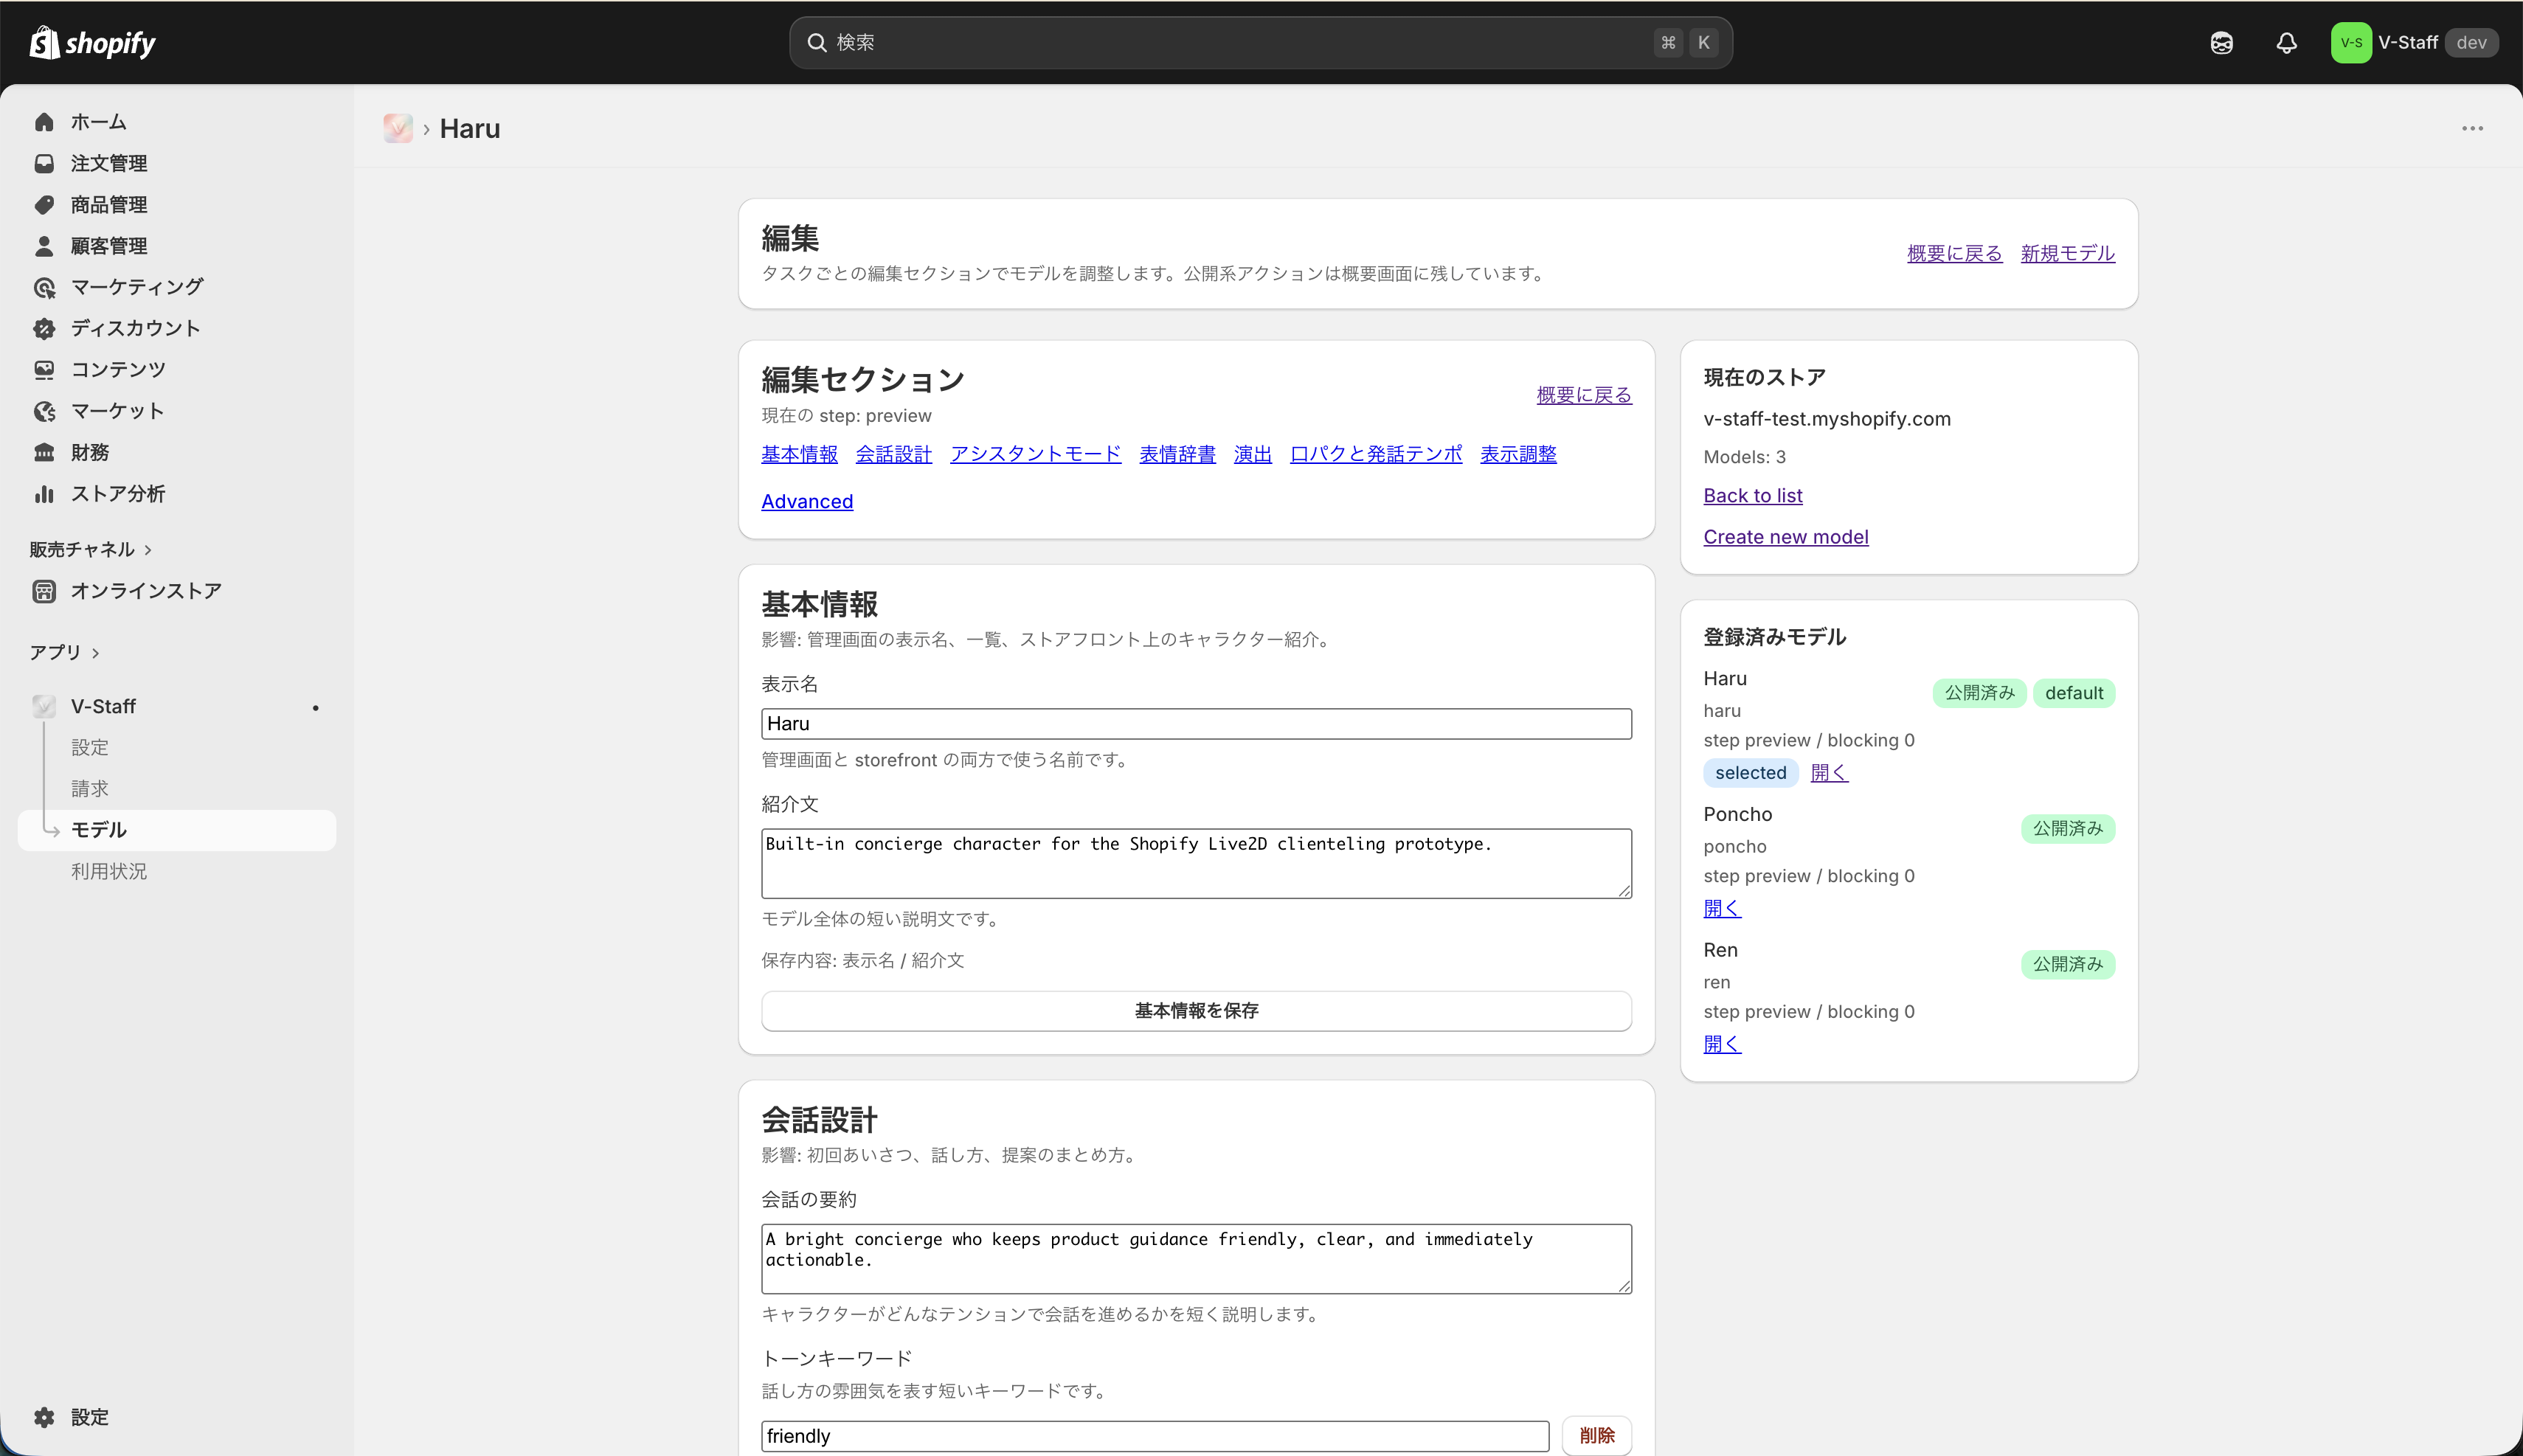Click the マーケティング target icon
Image resolution: width=2523 pixels, height=1456 pixels.
[44, 288]
